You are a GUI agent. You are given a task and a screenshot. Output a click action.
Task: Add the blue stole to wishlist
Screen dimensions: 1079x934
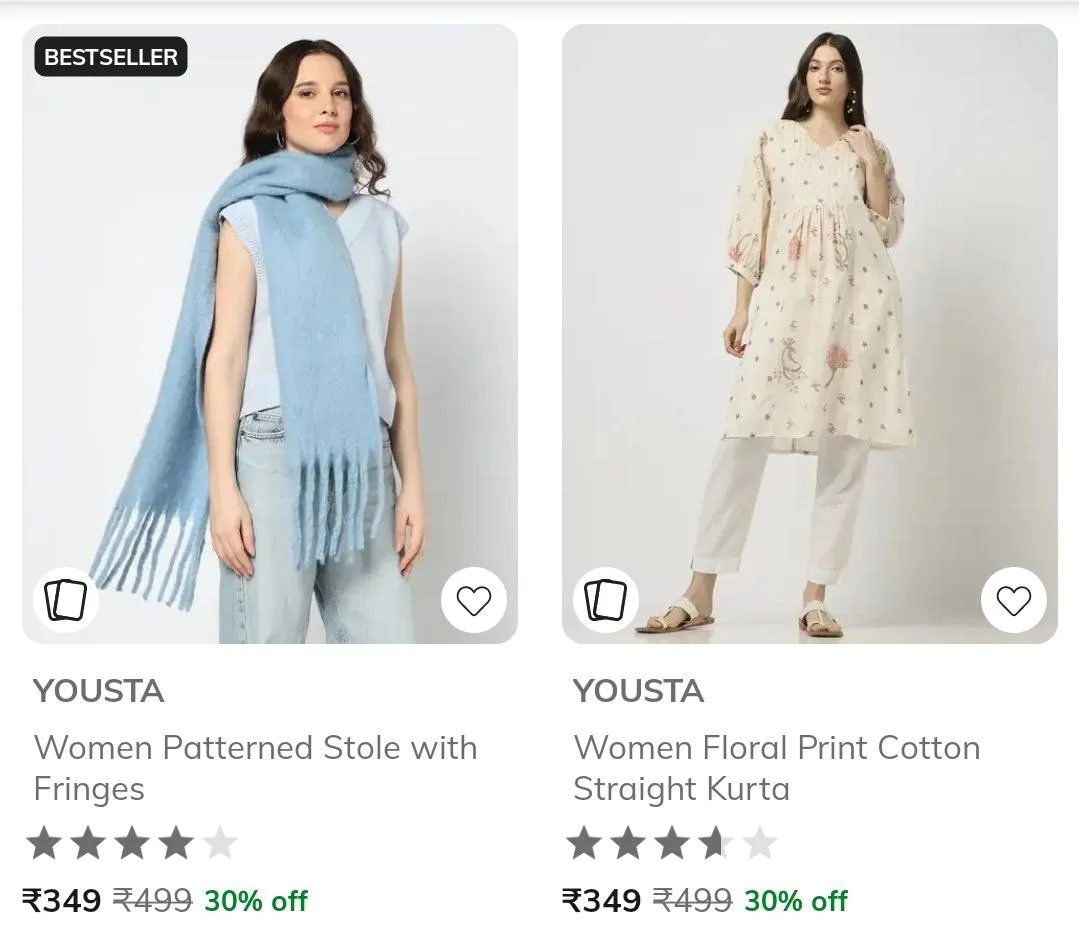473,600
